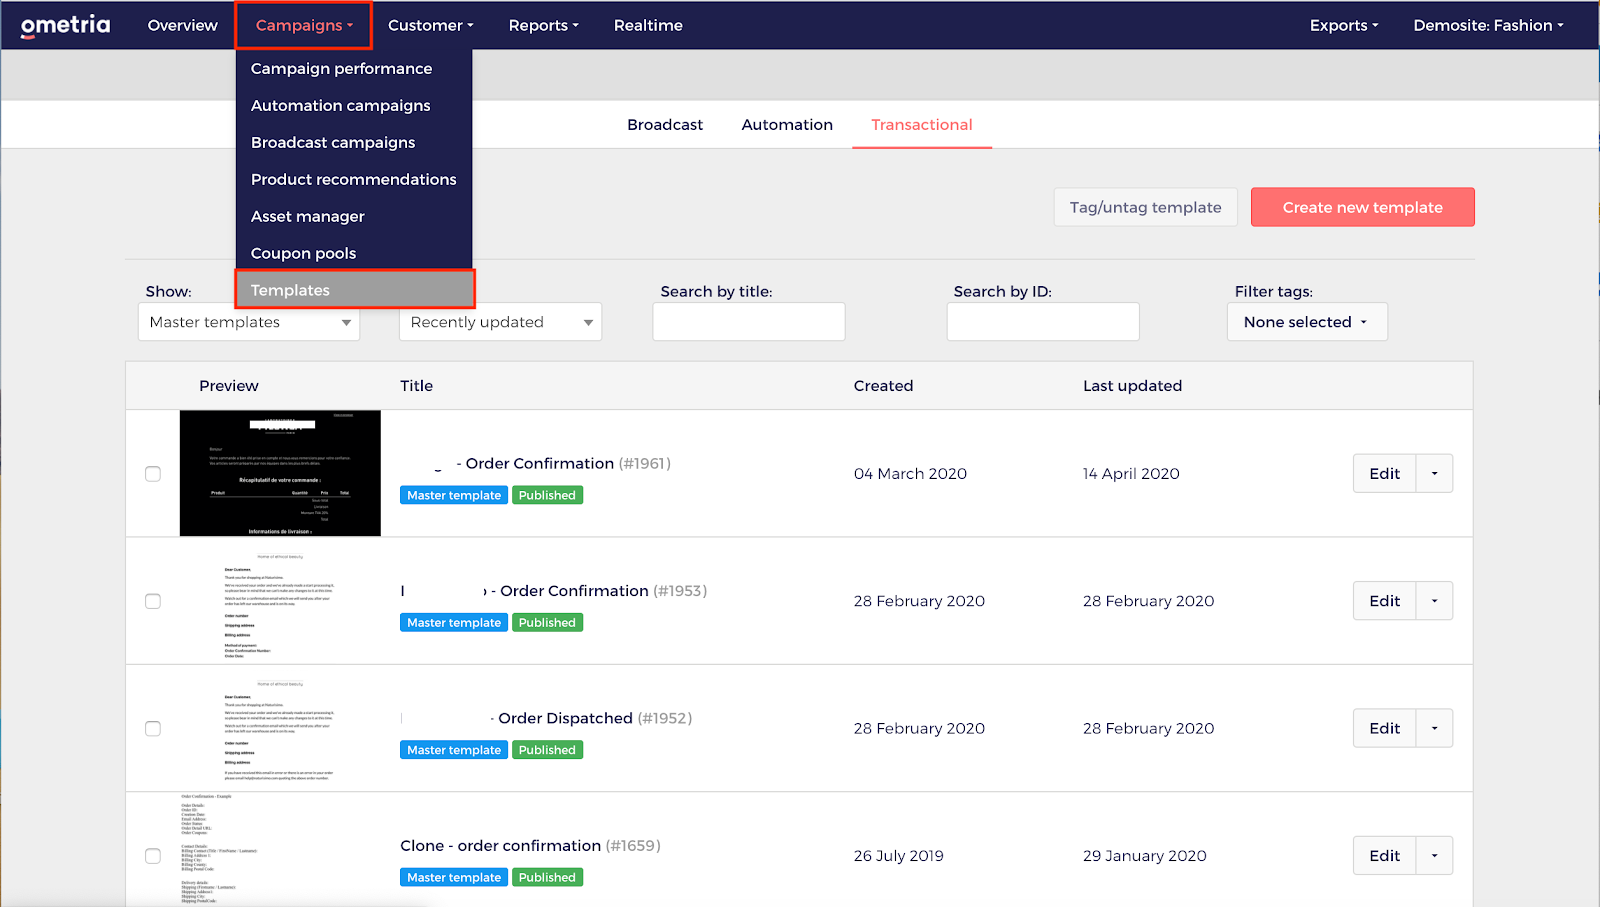Click the Ometria logo
Viewport: 1600px width, 907px height.
coord(65,25)
